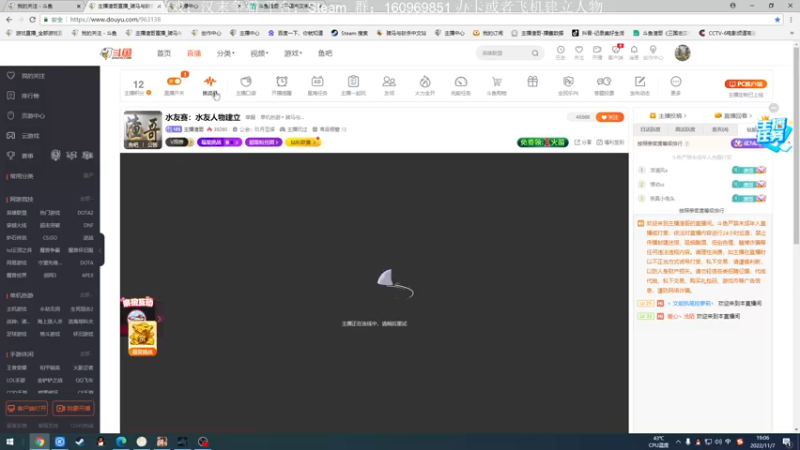Open the yellow pill button in stream info
Viewport: 800px width, 450px height.
[x=303, y=142]
